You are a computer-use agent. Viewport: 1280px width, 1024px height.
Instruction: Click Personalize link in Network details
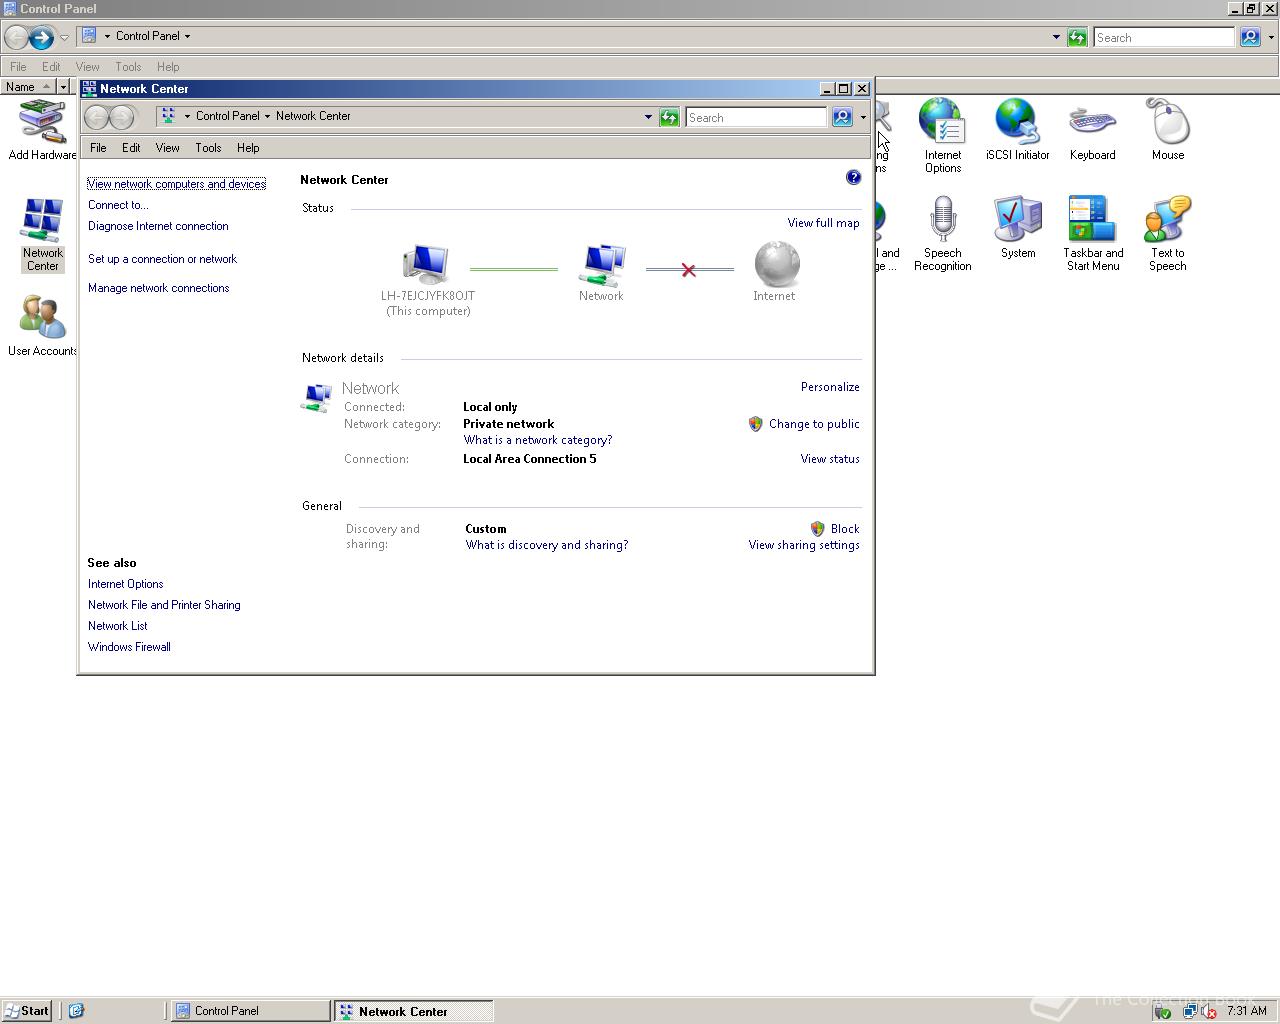(830, 387)
